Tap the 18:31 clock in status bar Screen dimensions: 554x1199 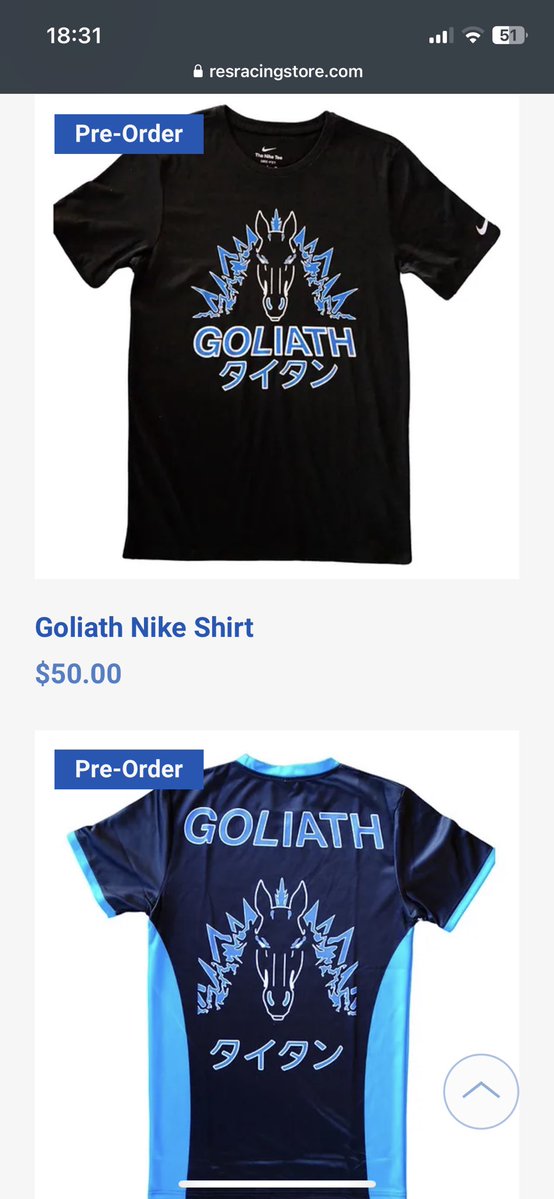click(73, 35)
